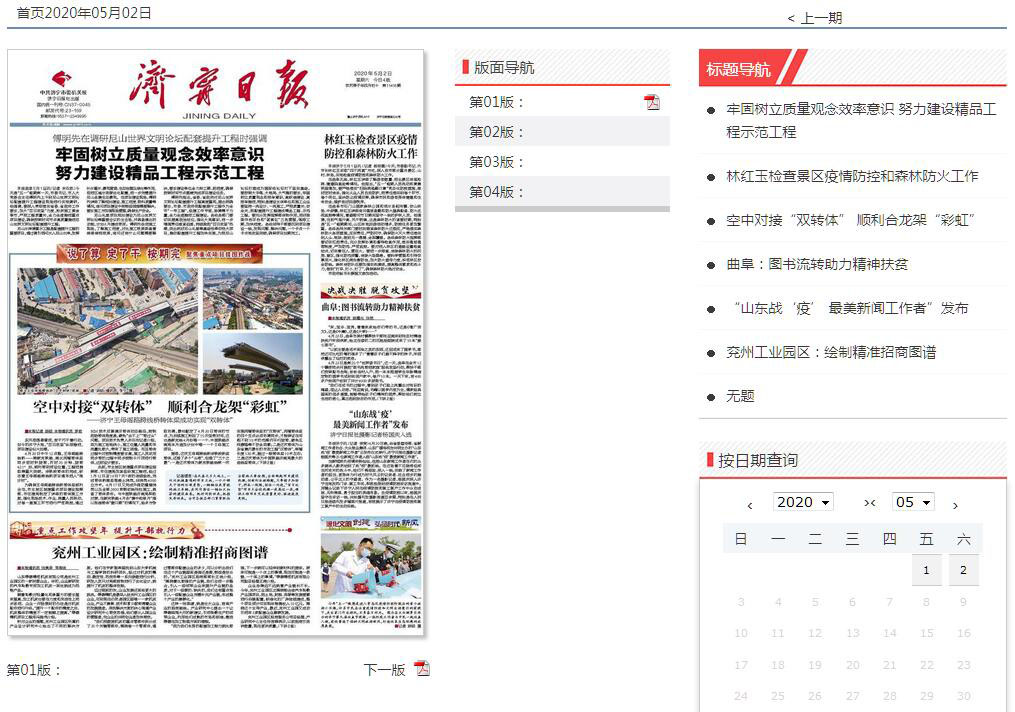1015x712 pixels.
Task: Click the 2020年05月02日 date text
Action: point(99,13)
